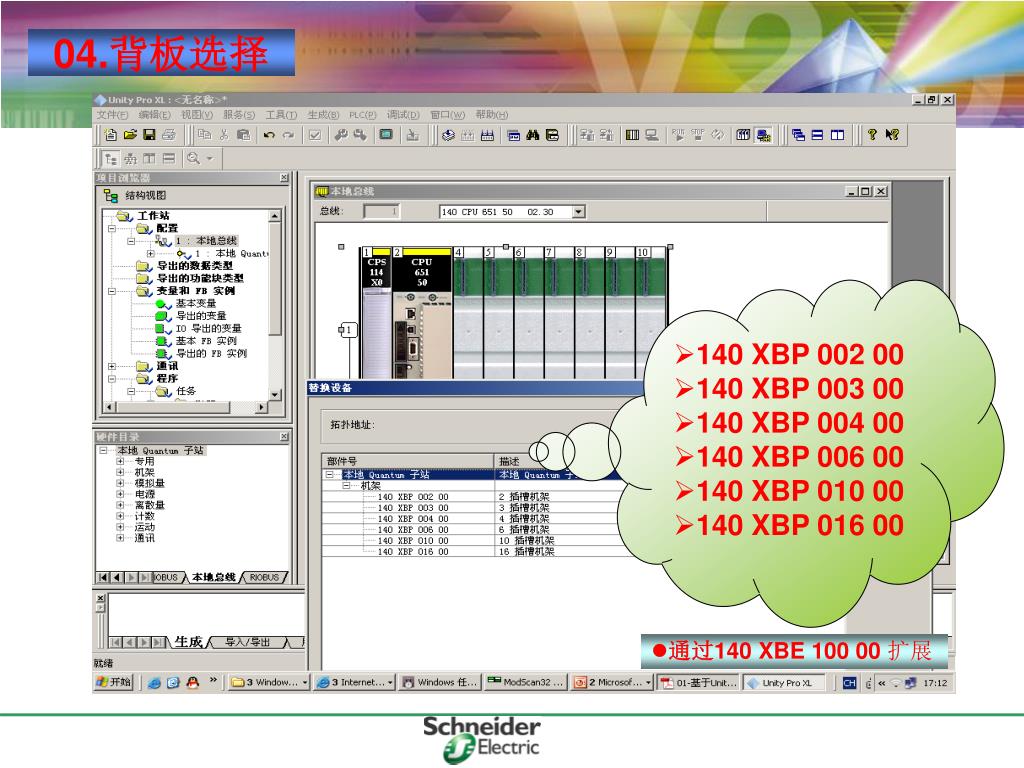Image resolution: width=1024 pixels, height=768 pixels.
Task: Click the Open project folder icon
Action: click(x=131, y=135)
